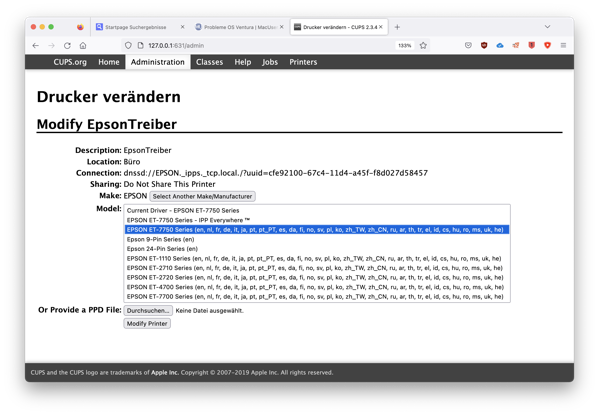This screenshot has width=599, height=415.
Task: Click the page icon in the URL bar
Action: click(141, 45)
